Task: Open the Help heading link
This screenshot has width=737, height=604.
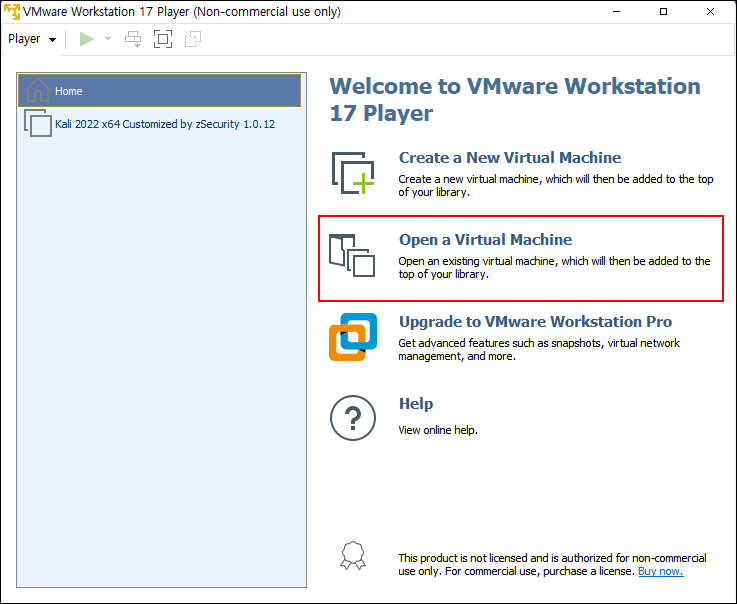Action: 416,404
